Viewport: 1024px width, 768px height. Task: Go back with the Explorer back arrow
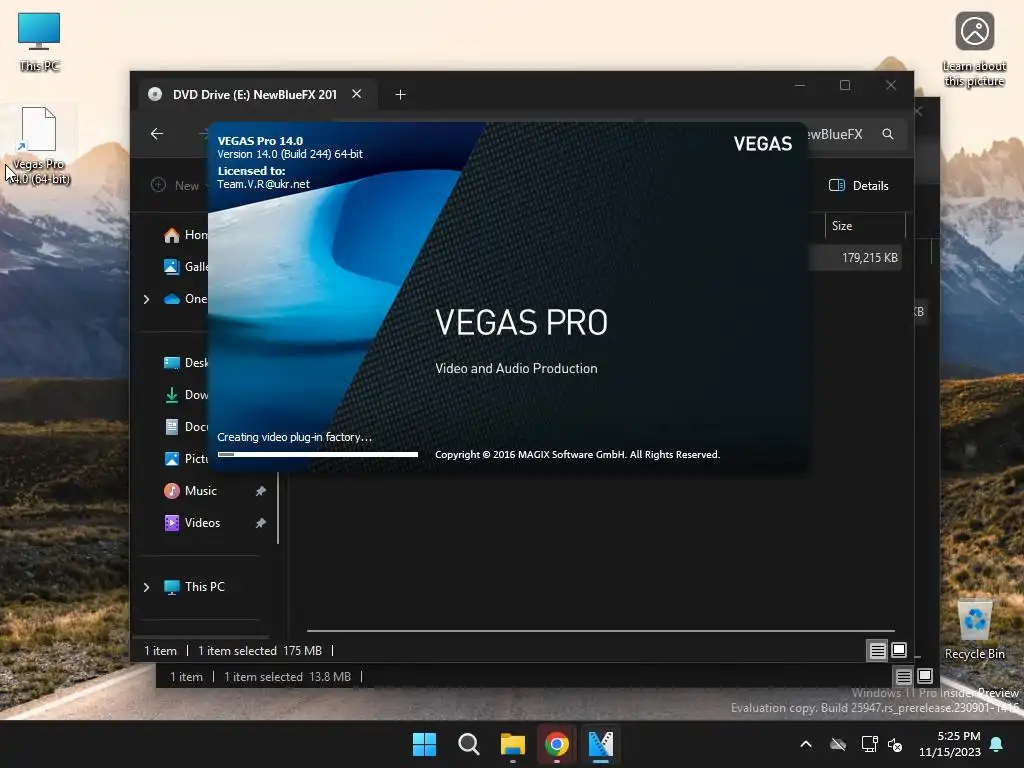[157, 134]
